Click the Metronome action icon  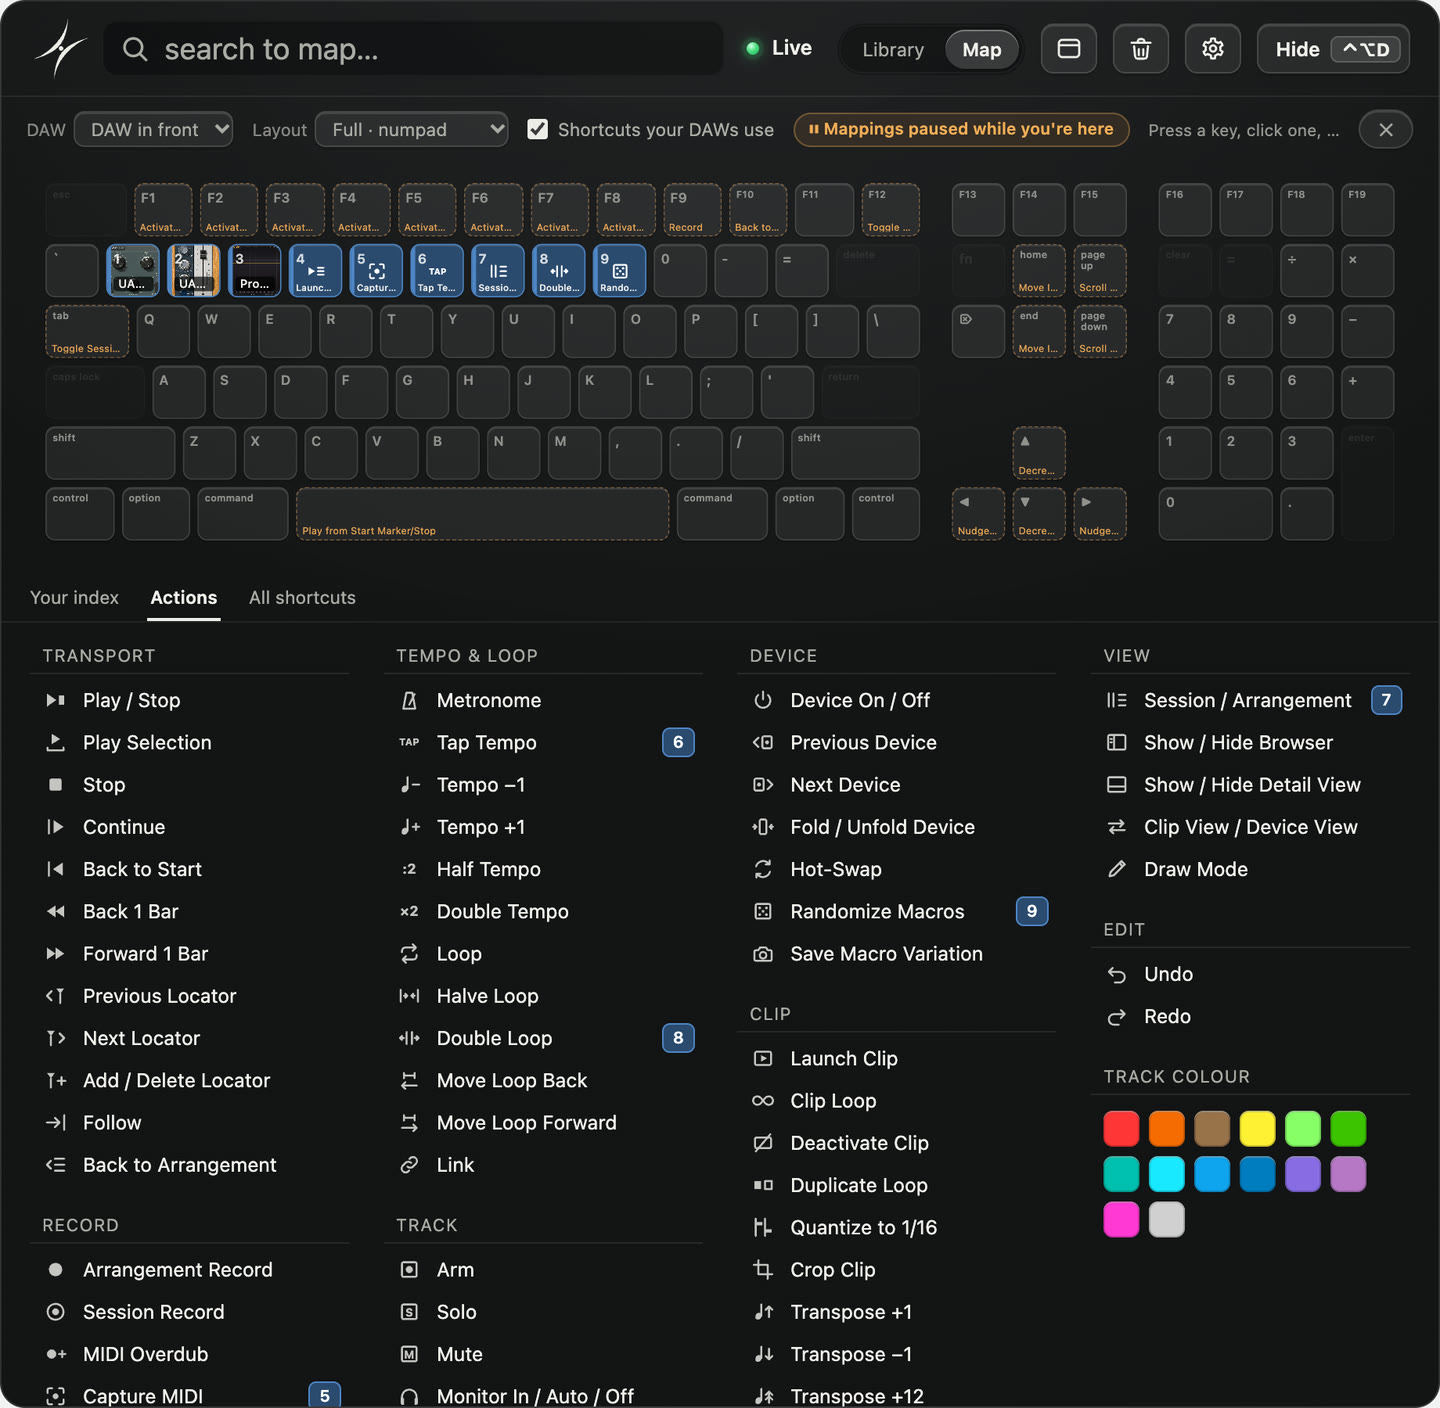[409, 701]
